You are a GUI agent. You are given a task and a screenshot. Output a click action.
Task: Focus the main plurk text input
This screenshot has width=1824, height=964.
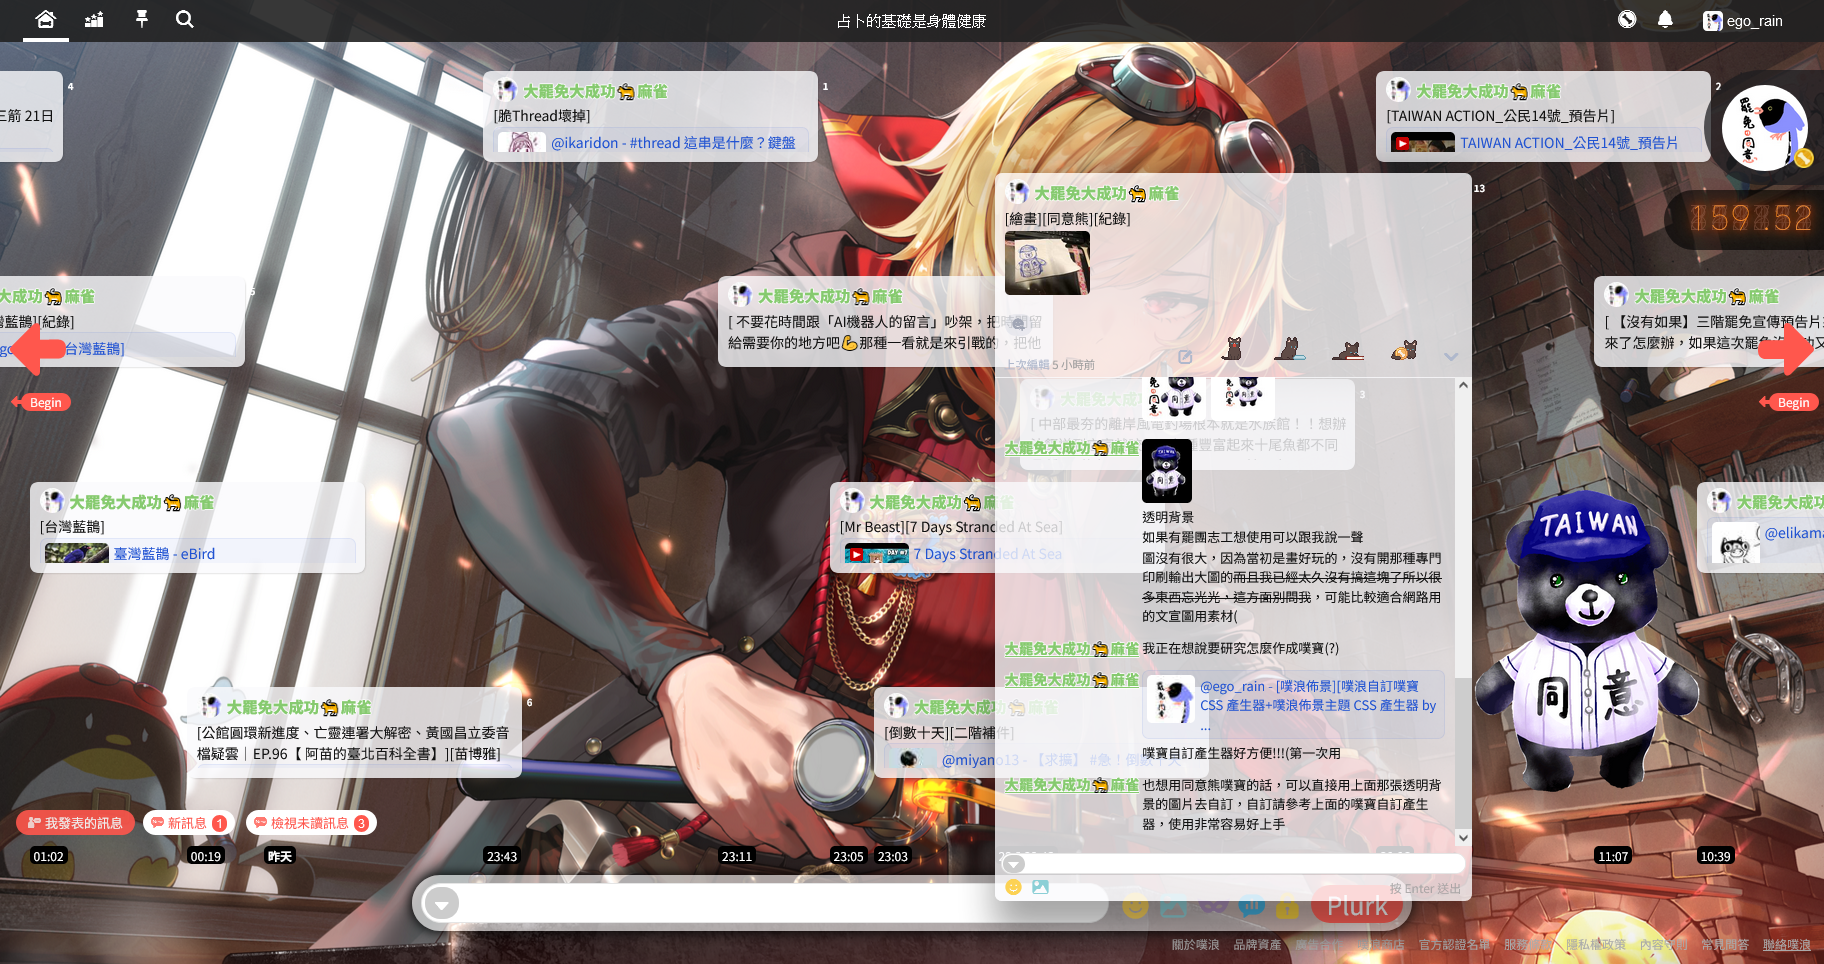785,904
